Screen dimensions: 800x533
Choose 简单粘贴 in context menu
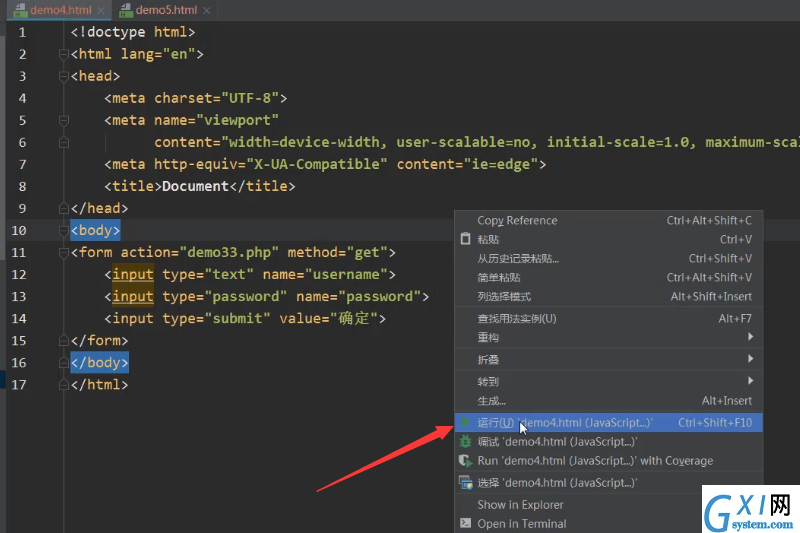609,277
